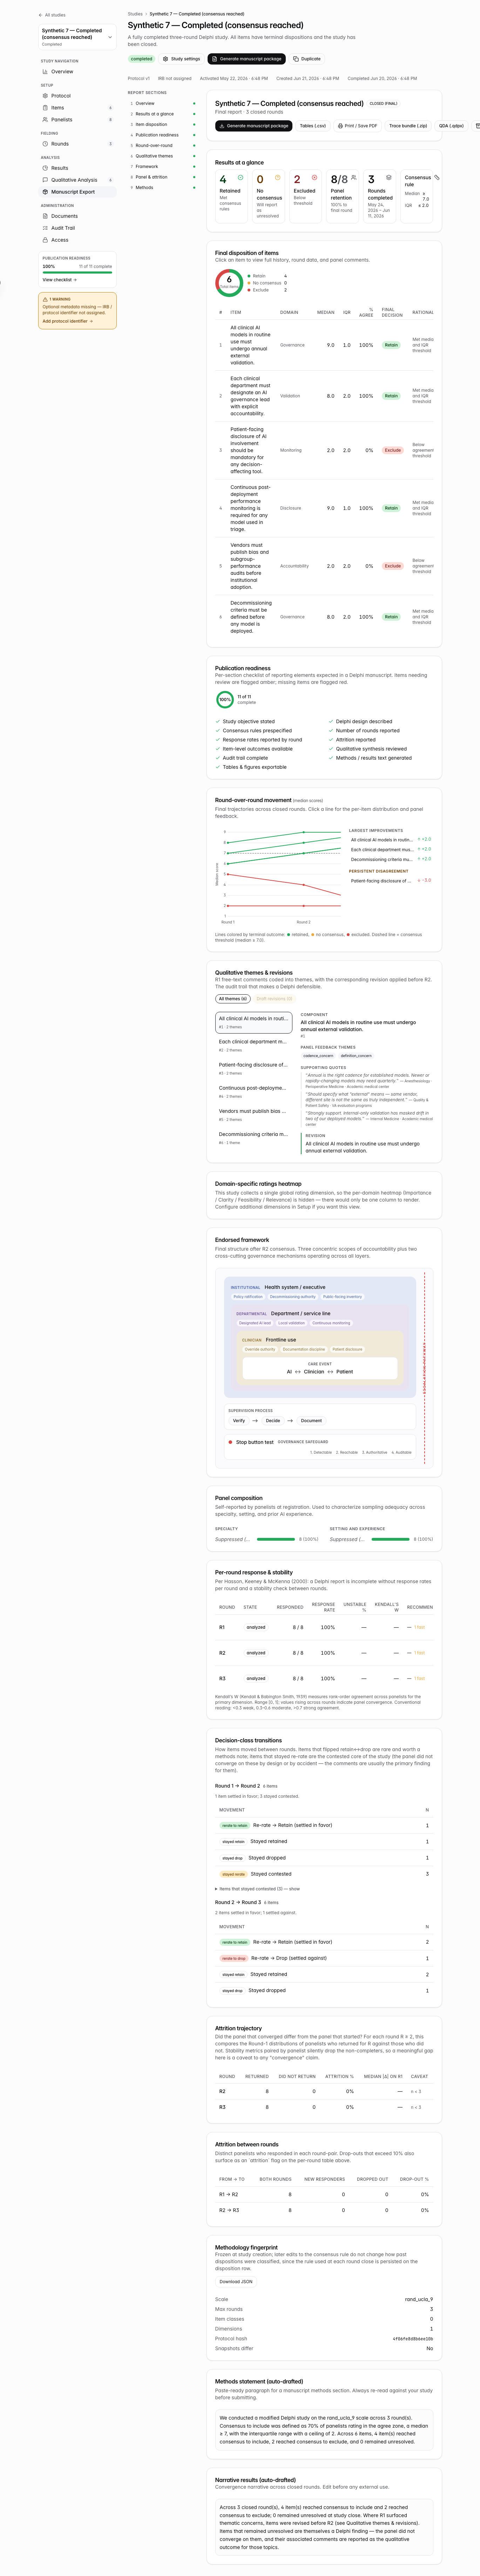
Task: Click Duplicate study button
Action: click(x=308, y=59)
